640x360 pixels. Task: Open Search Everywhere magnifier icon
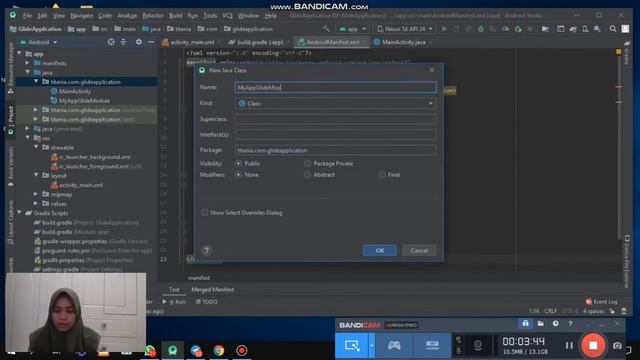[613, 29]
